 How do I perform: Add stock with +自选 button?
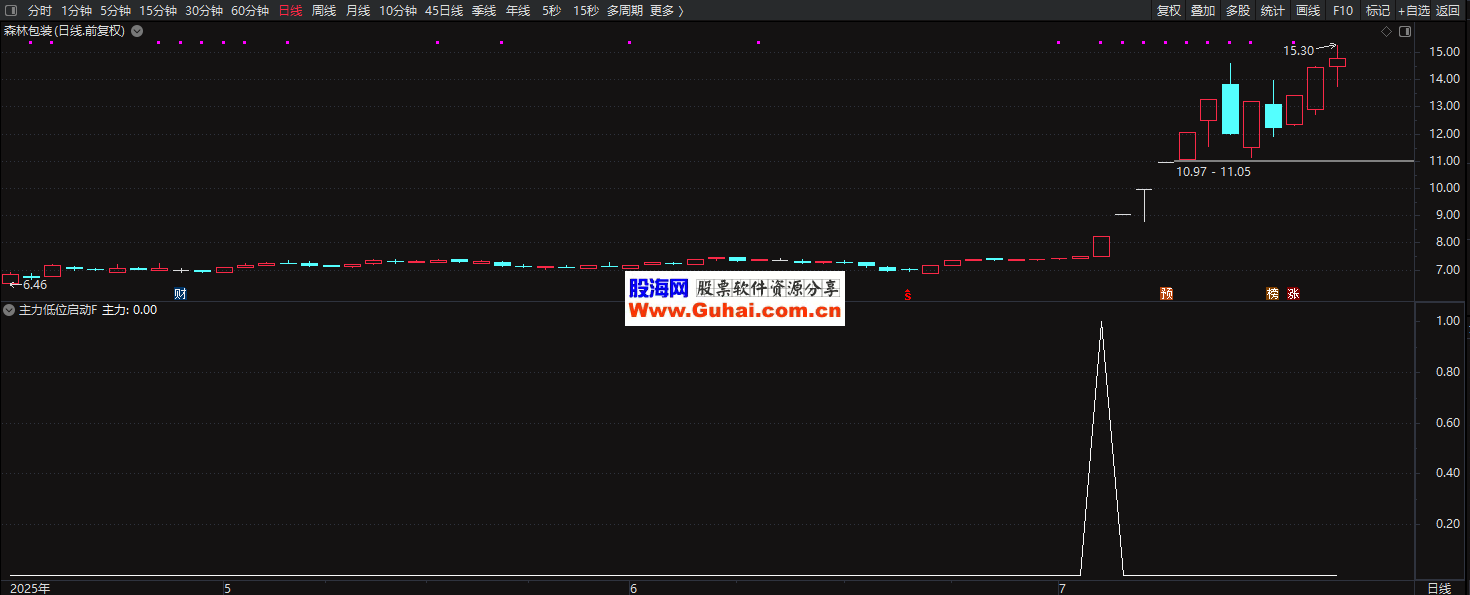coord(1414,10)
